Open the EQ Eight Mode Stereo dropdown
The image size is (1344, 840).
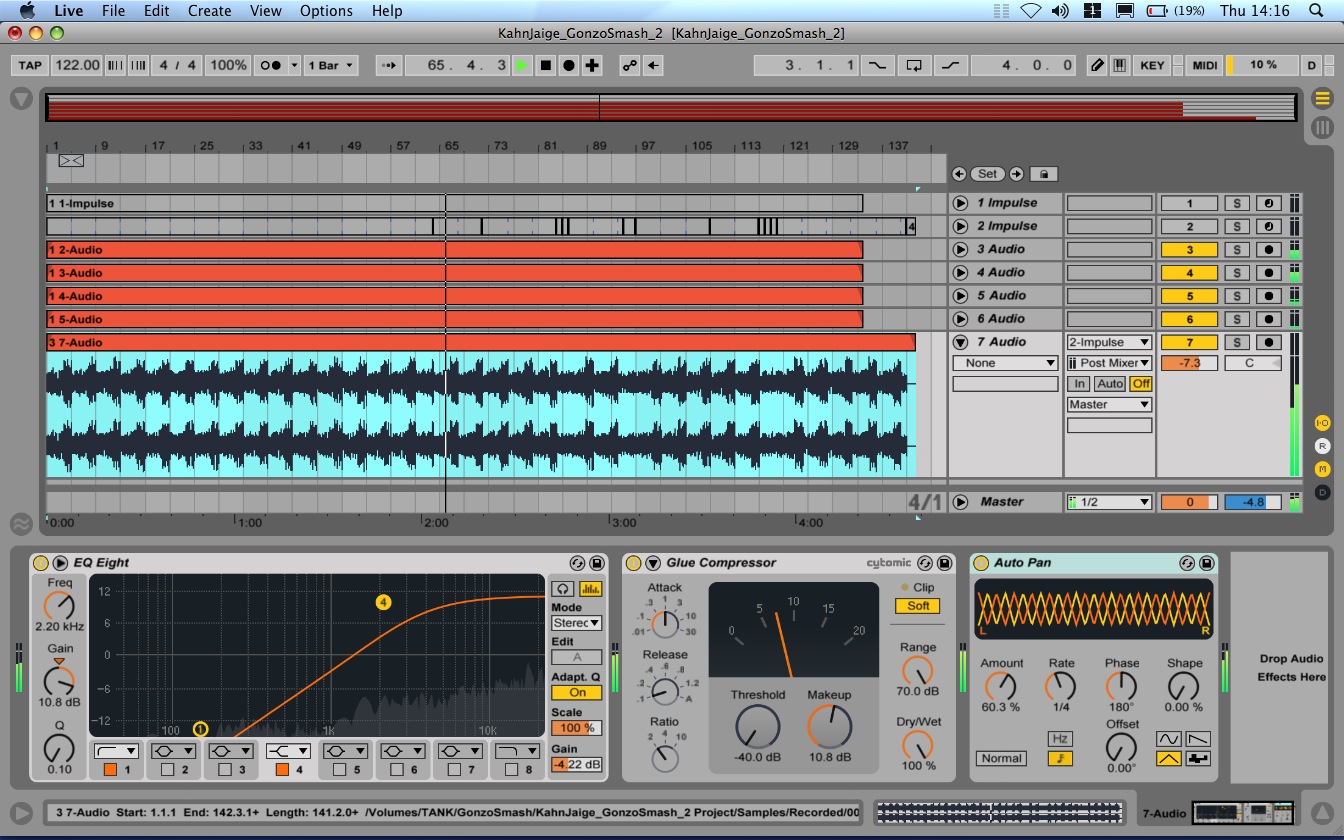coord(577,623)
